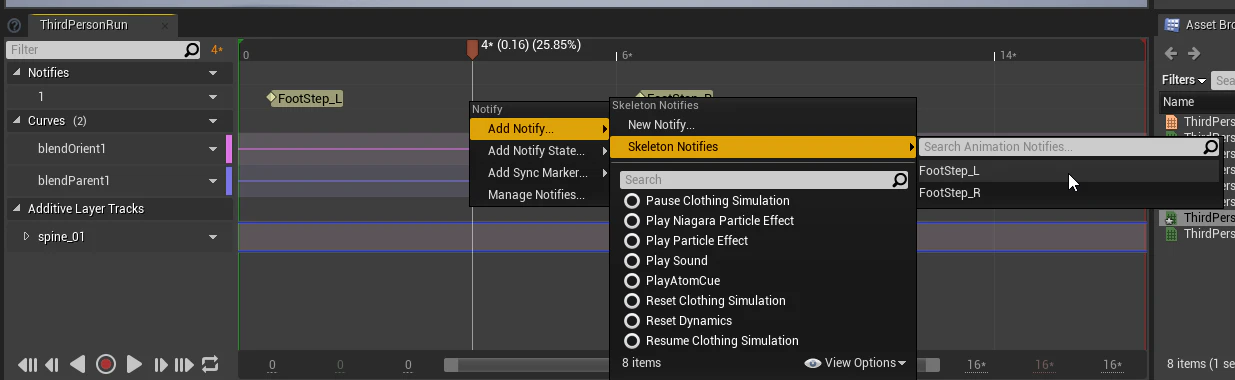Toggle playback looping
Image resolution: width=1235 pixels, height=380 pixels.
point(210,365)
